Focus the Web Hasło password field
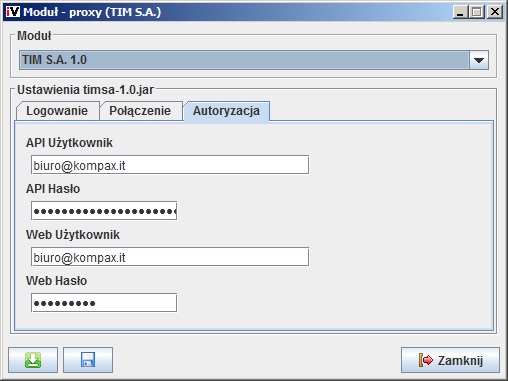 point(104,303)
